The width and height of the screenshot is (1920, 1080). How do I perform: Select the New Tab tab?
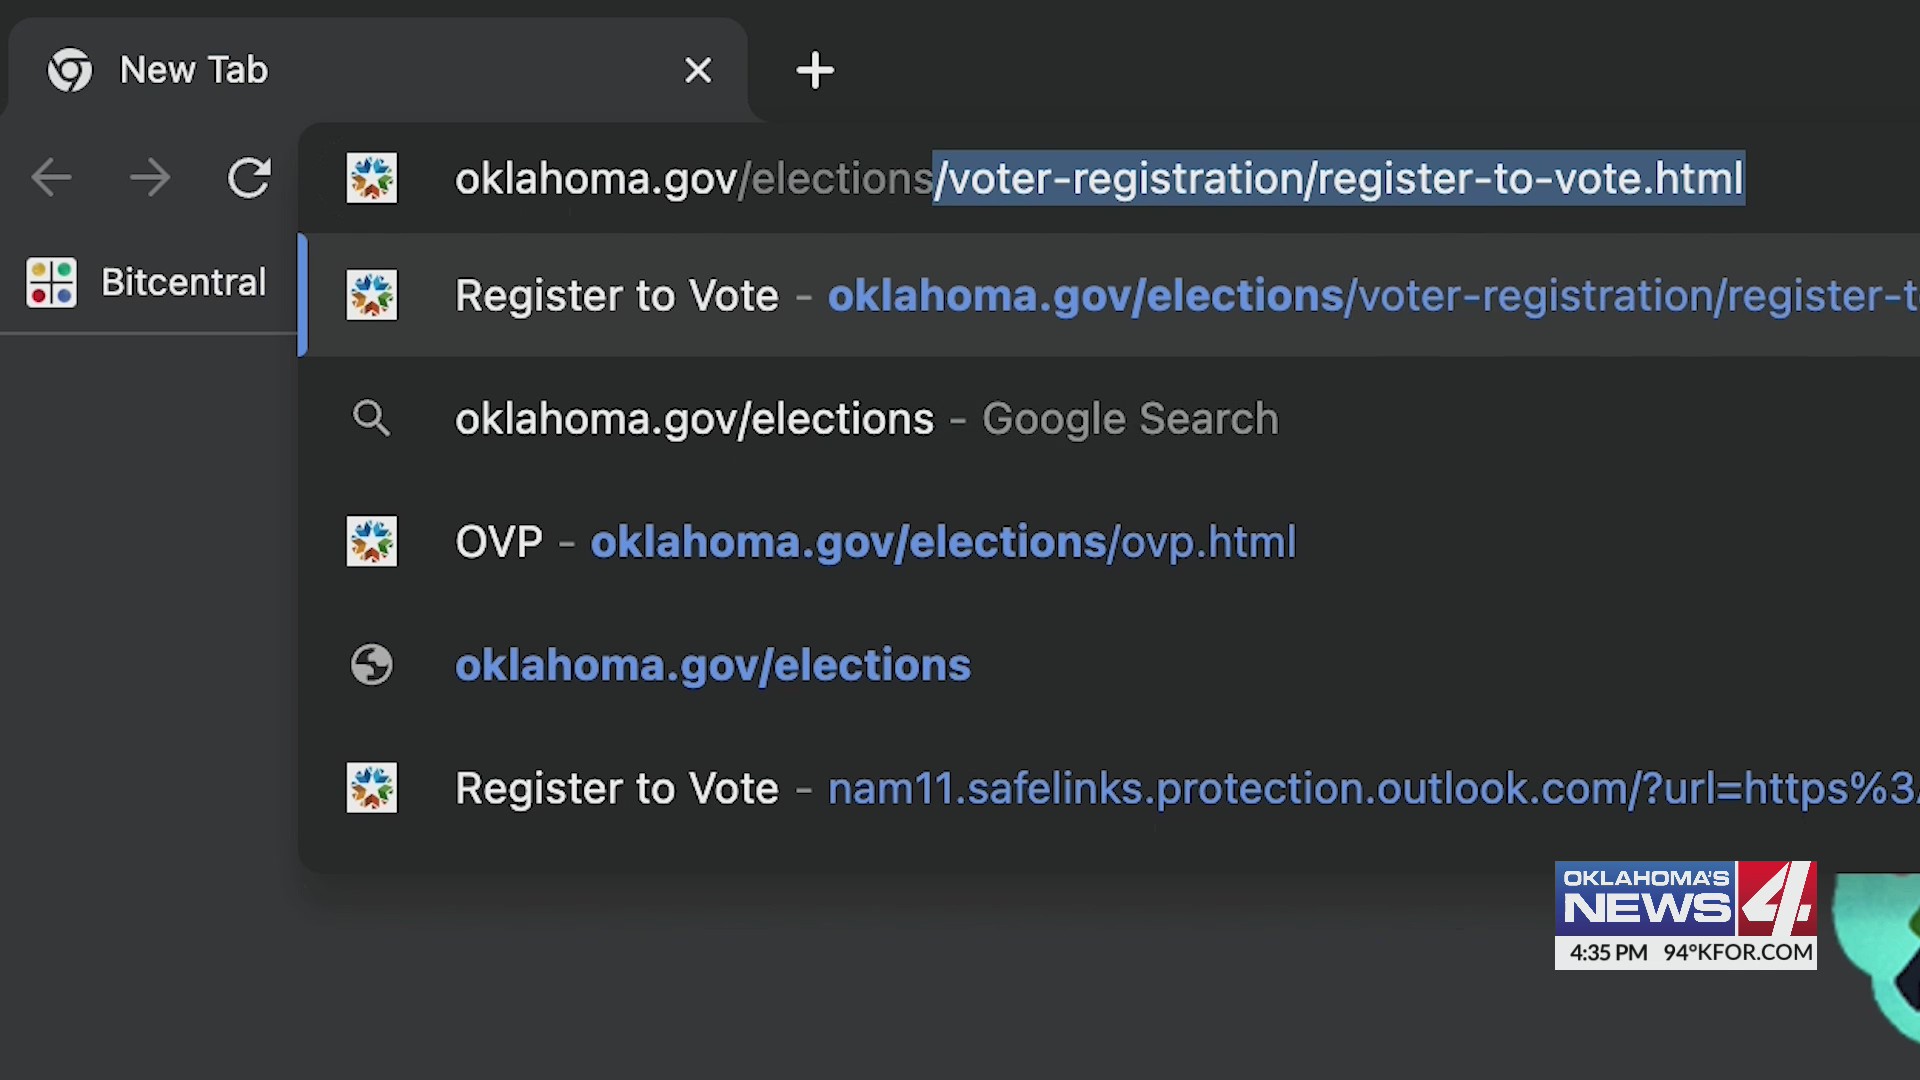[x=300, y=70]
